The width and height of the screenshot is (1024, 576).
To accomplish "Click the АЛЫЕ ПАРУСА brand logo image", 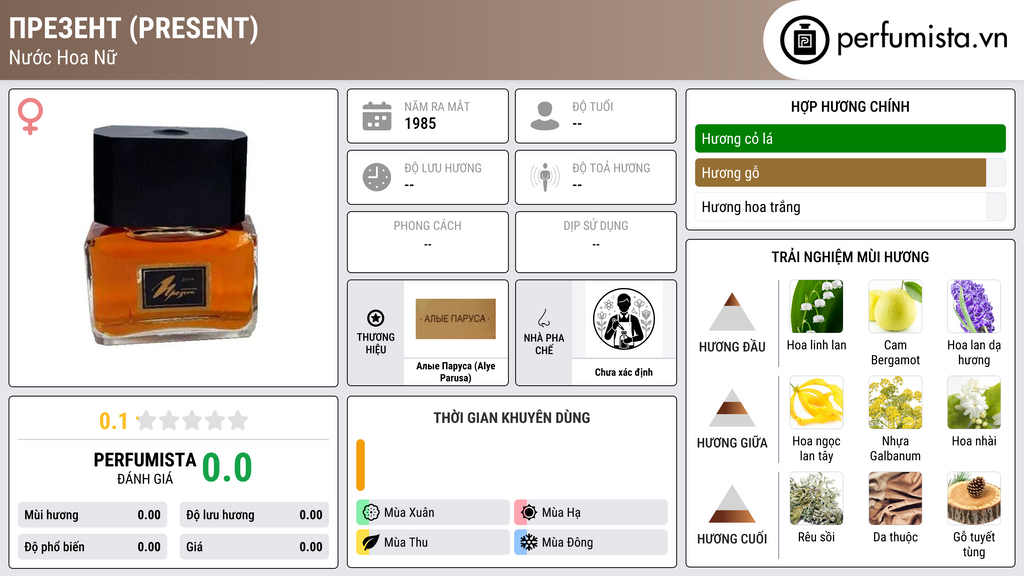I will [455, 319].
